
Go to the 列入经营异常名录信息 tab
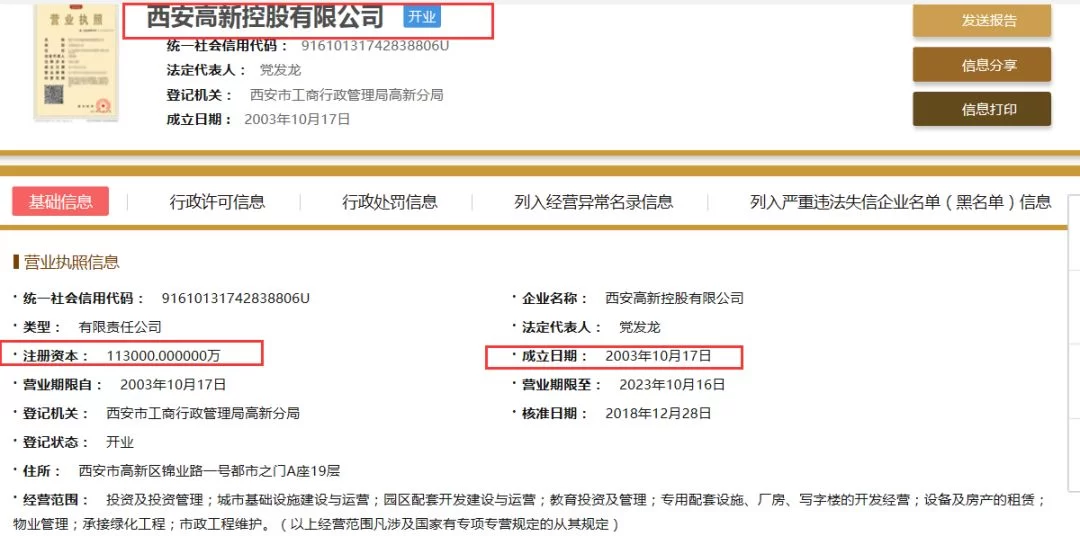[x=593, y=202]
